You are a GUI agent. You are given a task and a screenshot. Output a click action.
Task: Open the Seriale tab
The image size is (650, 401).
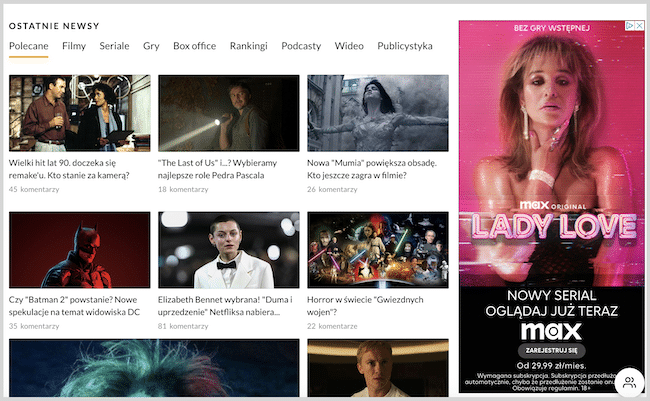point(114,46)
